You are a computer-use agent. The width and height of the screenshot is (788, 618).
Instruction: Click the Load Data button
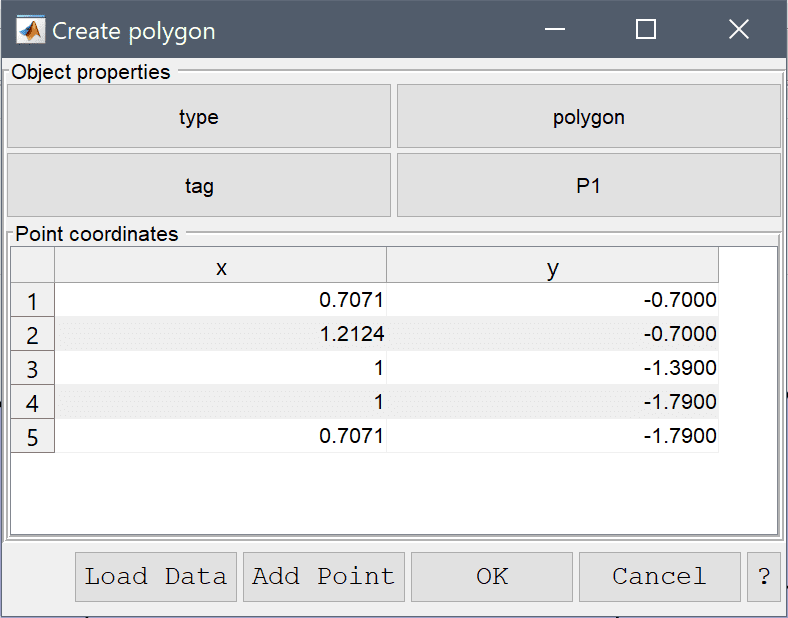pyautogui.click(x=156, y=577)
